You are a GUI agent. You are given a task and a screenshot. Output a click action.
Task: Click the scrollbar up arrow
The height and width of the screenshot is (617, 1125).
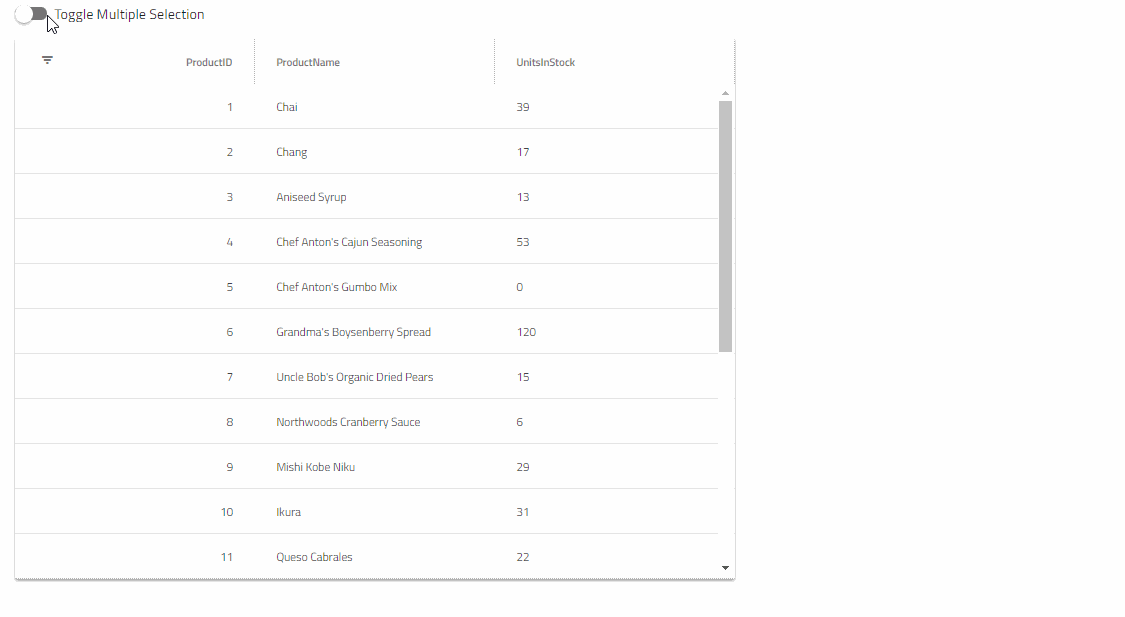[x=725, y=92]
